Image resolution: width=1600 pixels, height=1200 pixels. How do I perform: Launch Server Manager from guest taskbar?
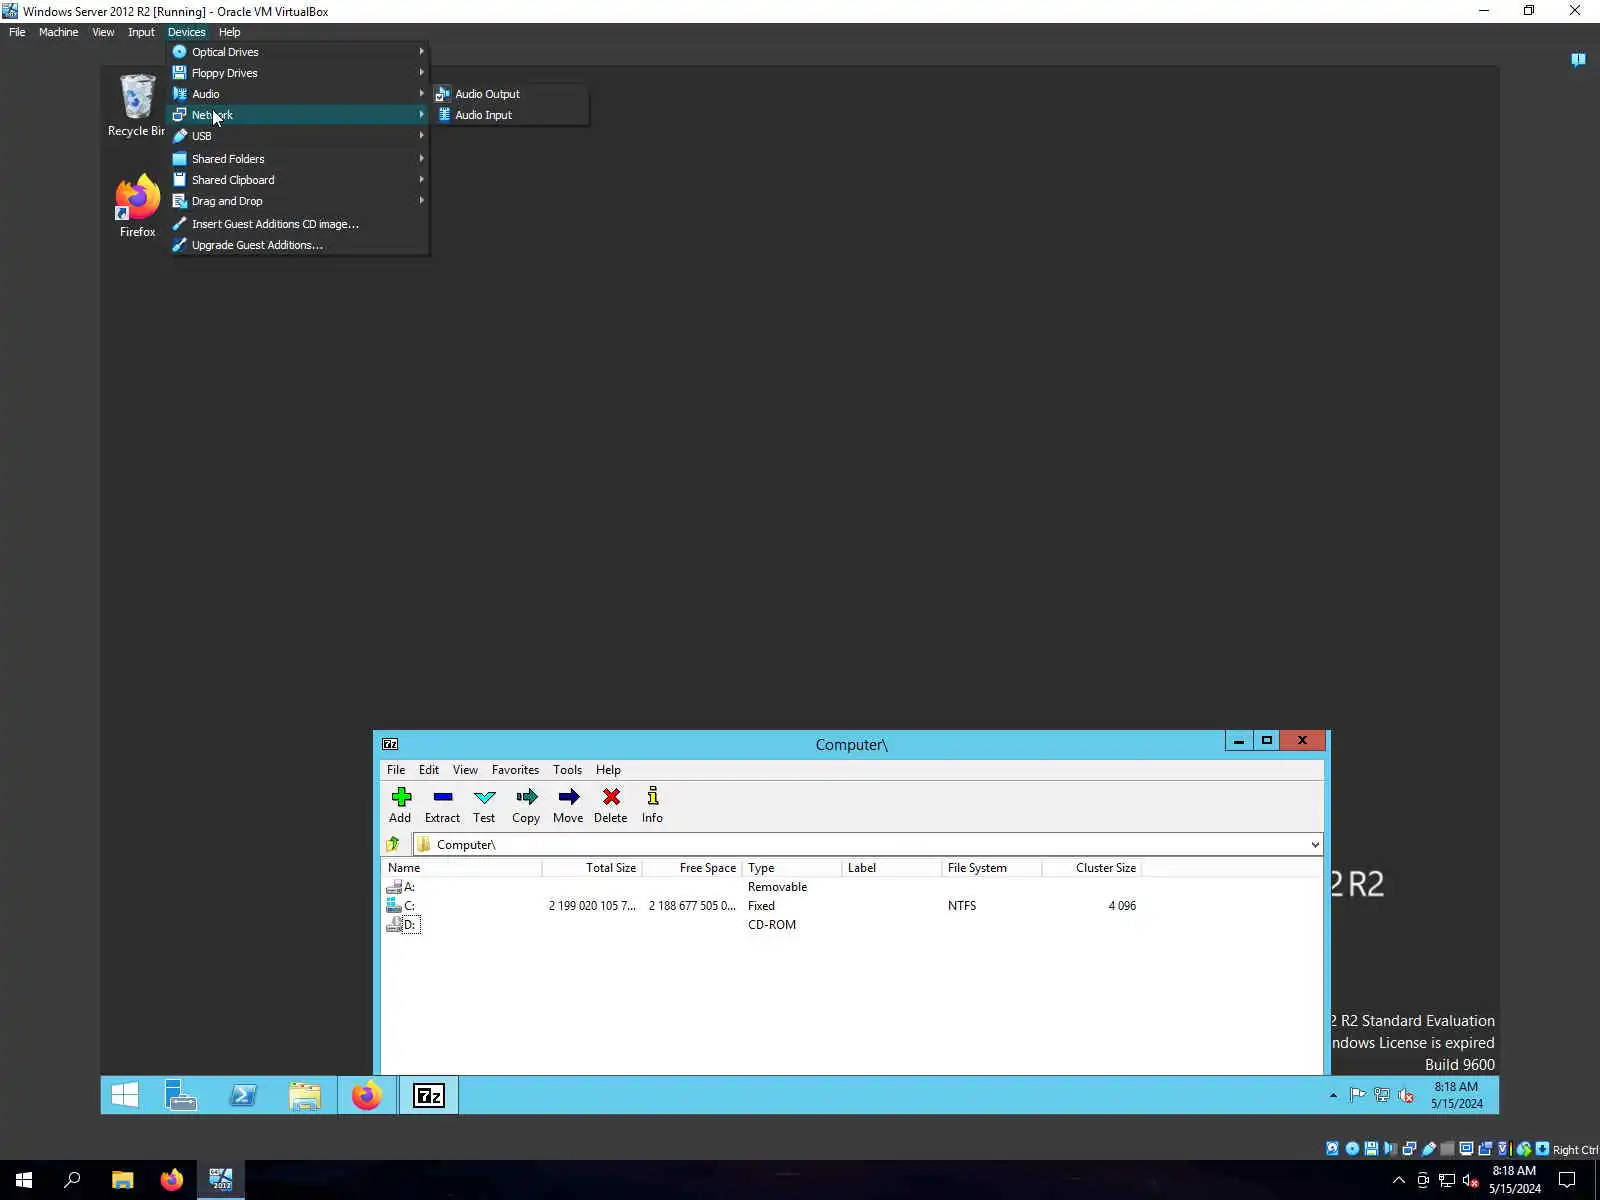pos(181,1096)
